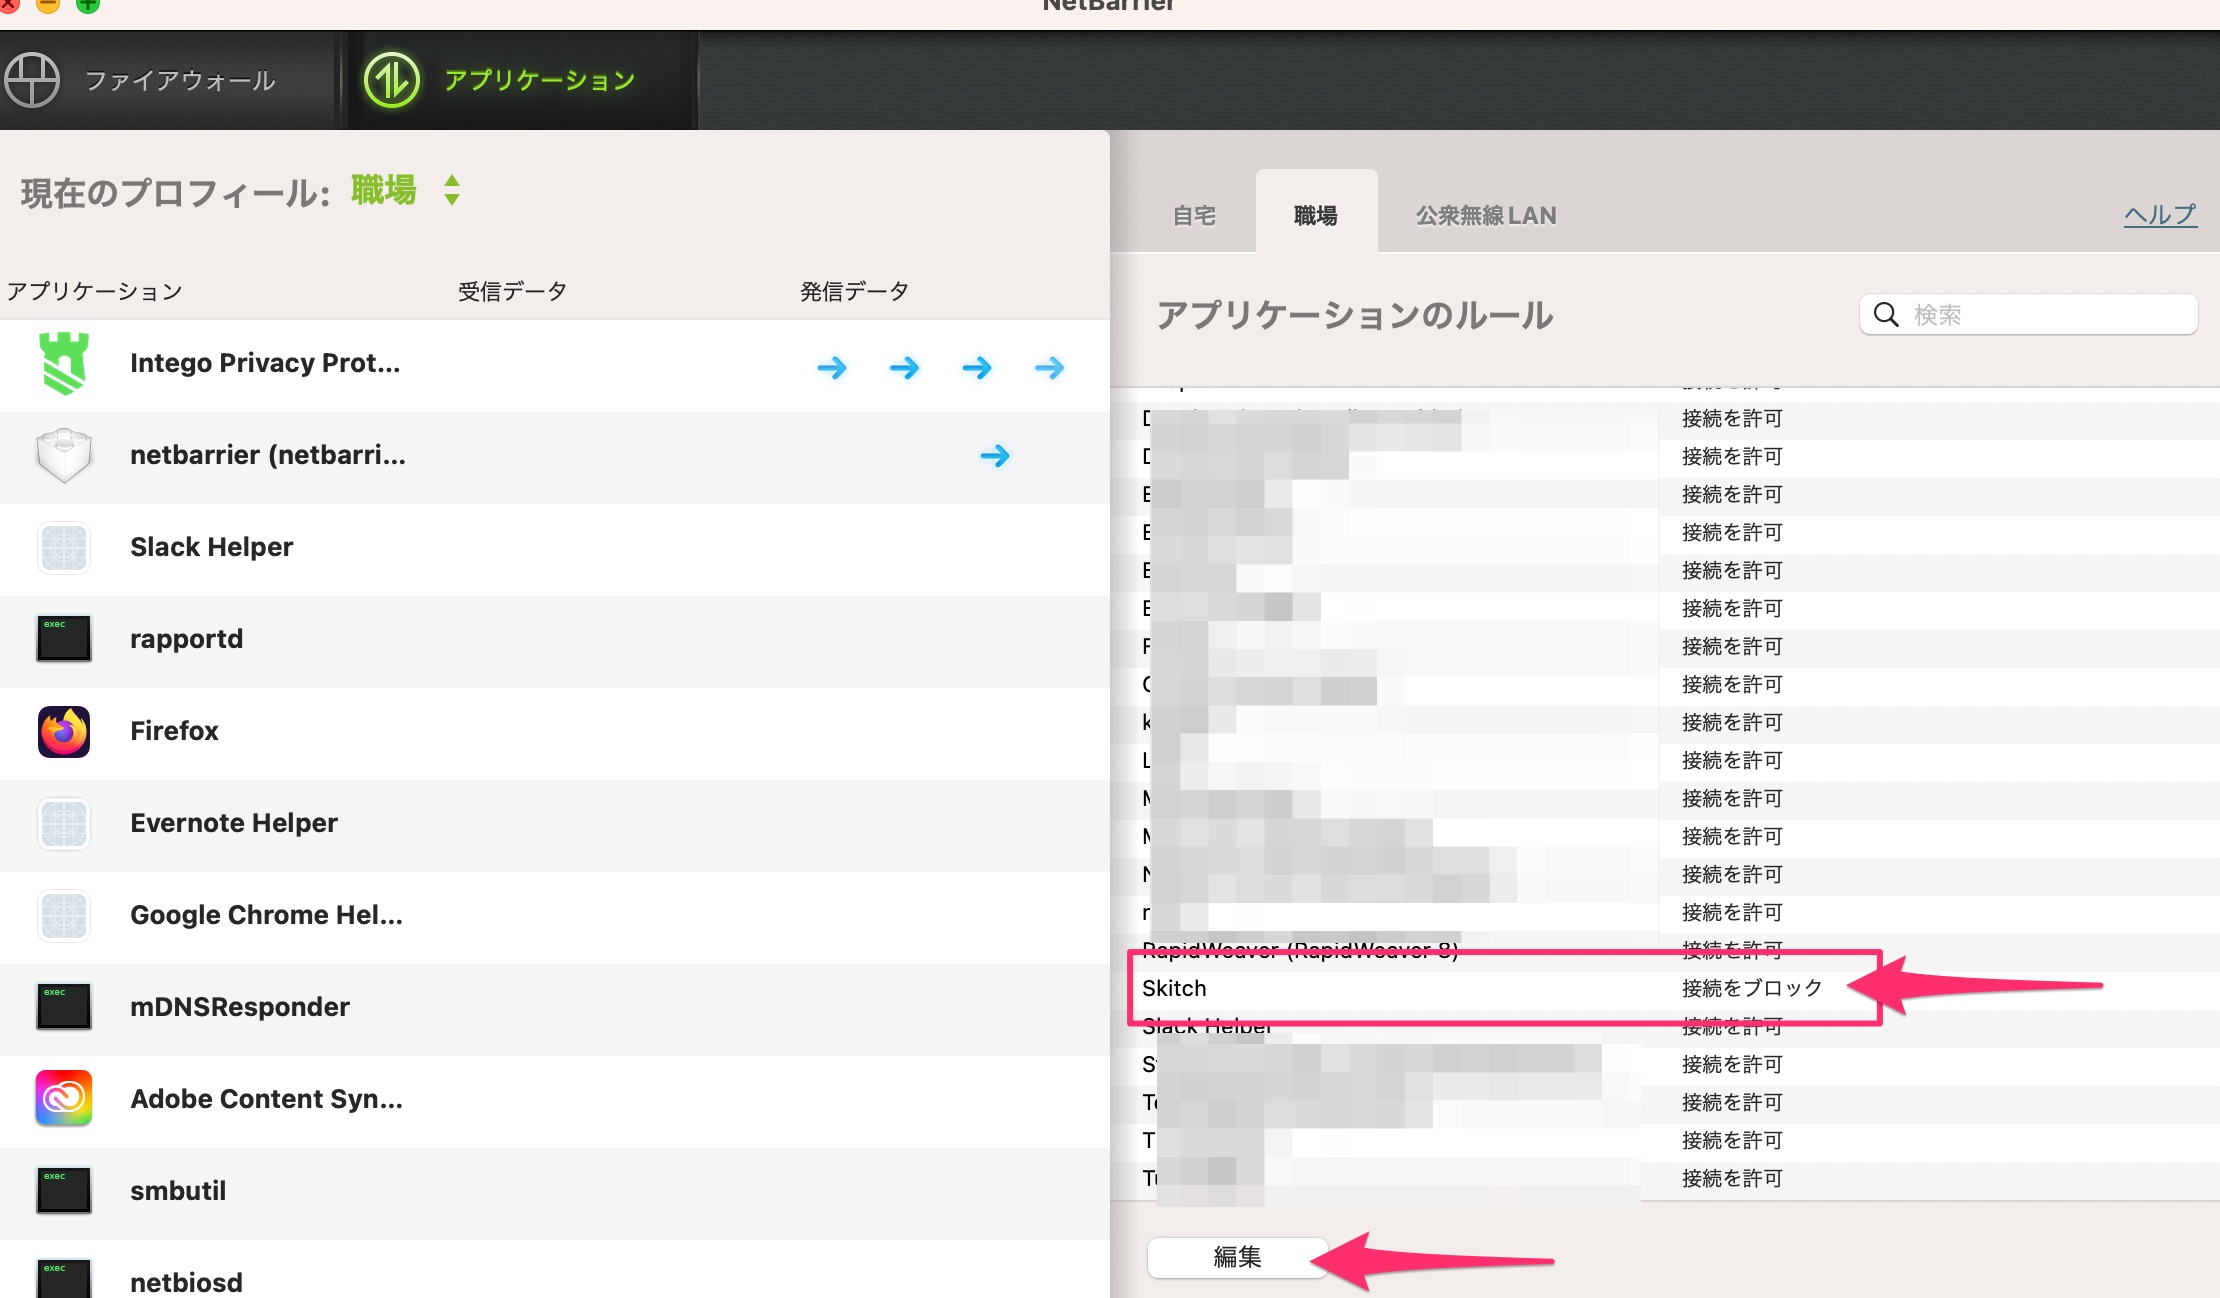Click the Adobe Content Sync icon

64,1099
